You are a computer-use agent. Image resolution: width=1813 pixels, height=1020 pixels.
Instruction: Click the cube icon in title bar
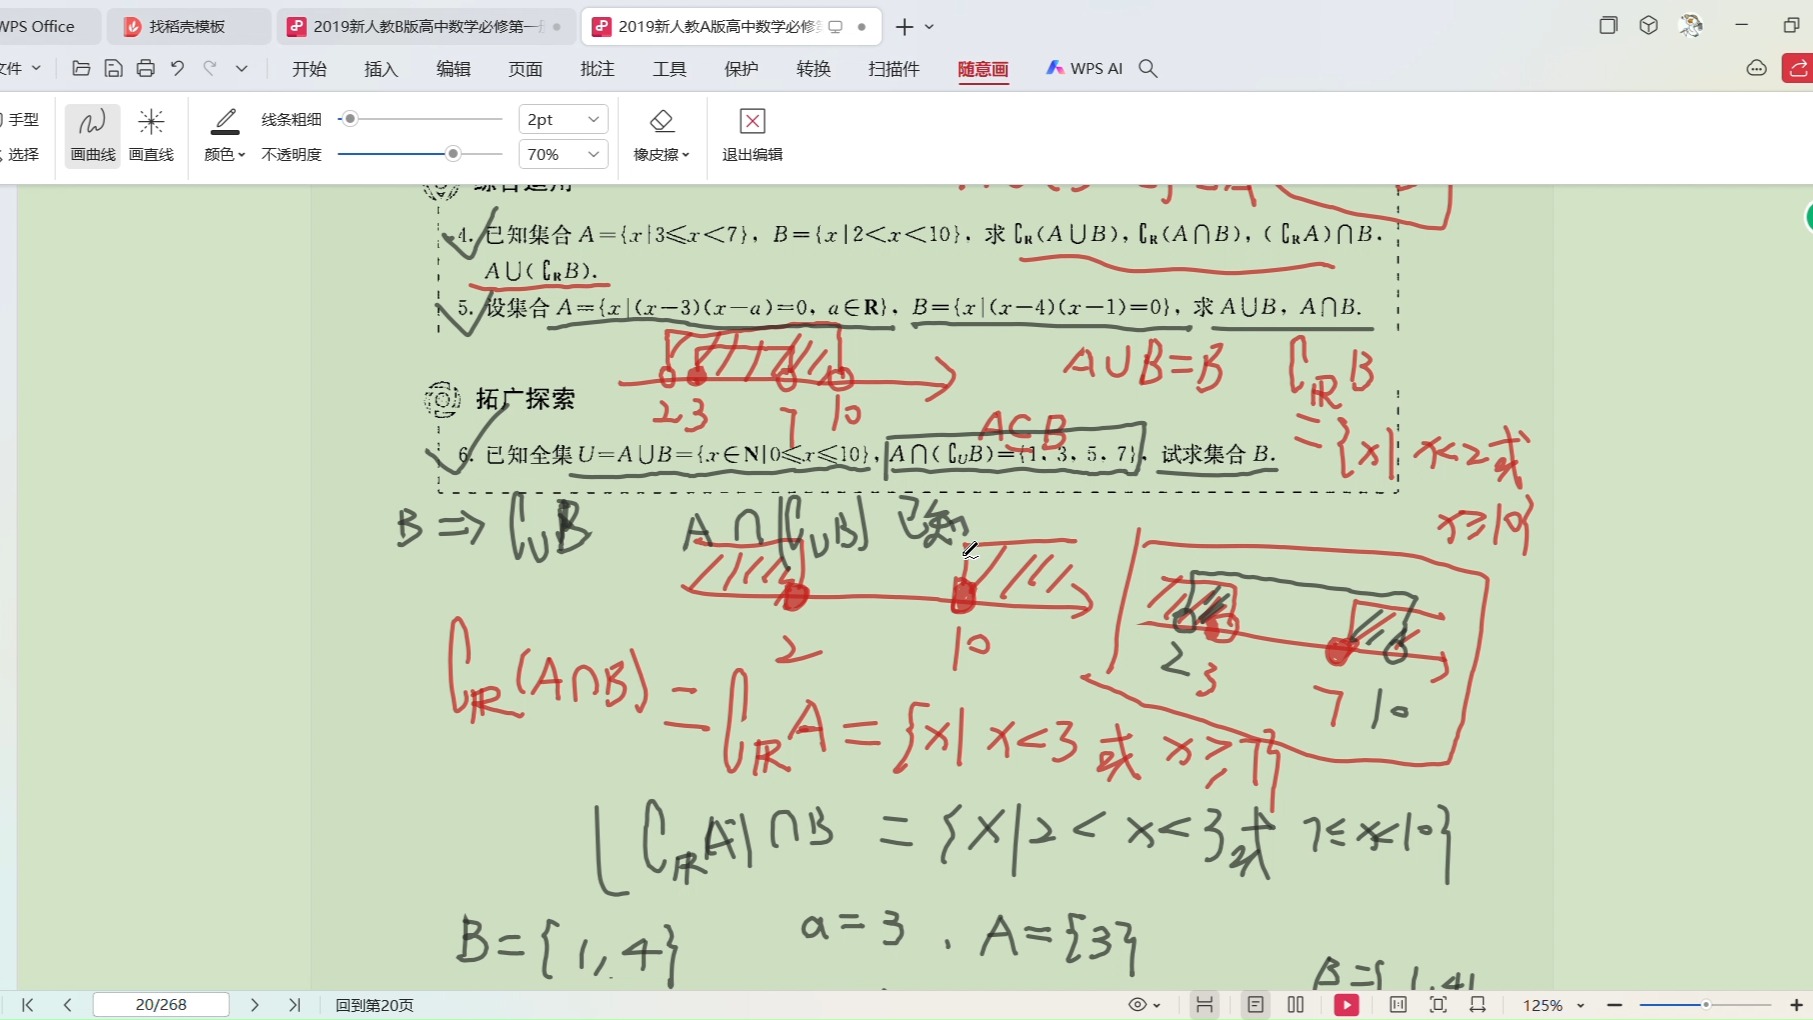click(1649, 26)
